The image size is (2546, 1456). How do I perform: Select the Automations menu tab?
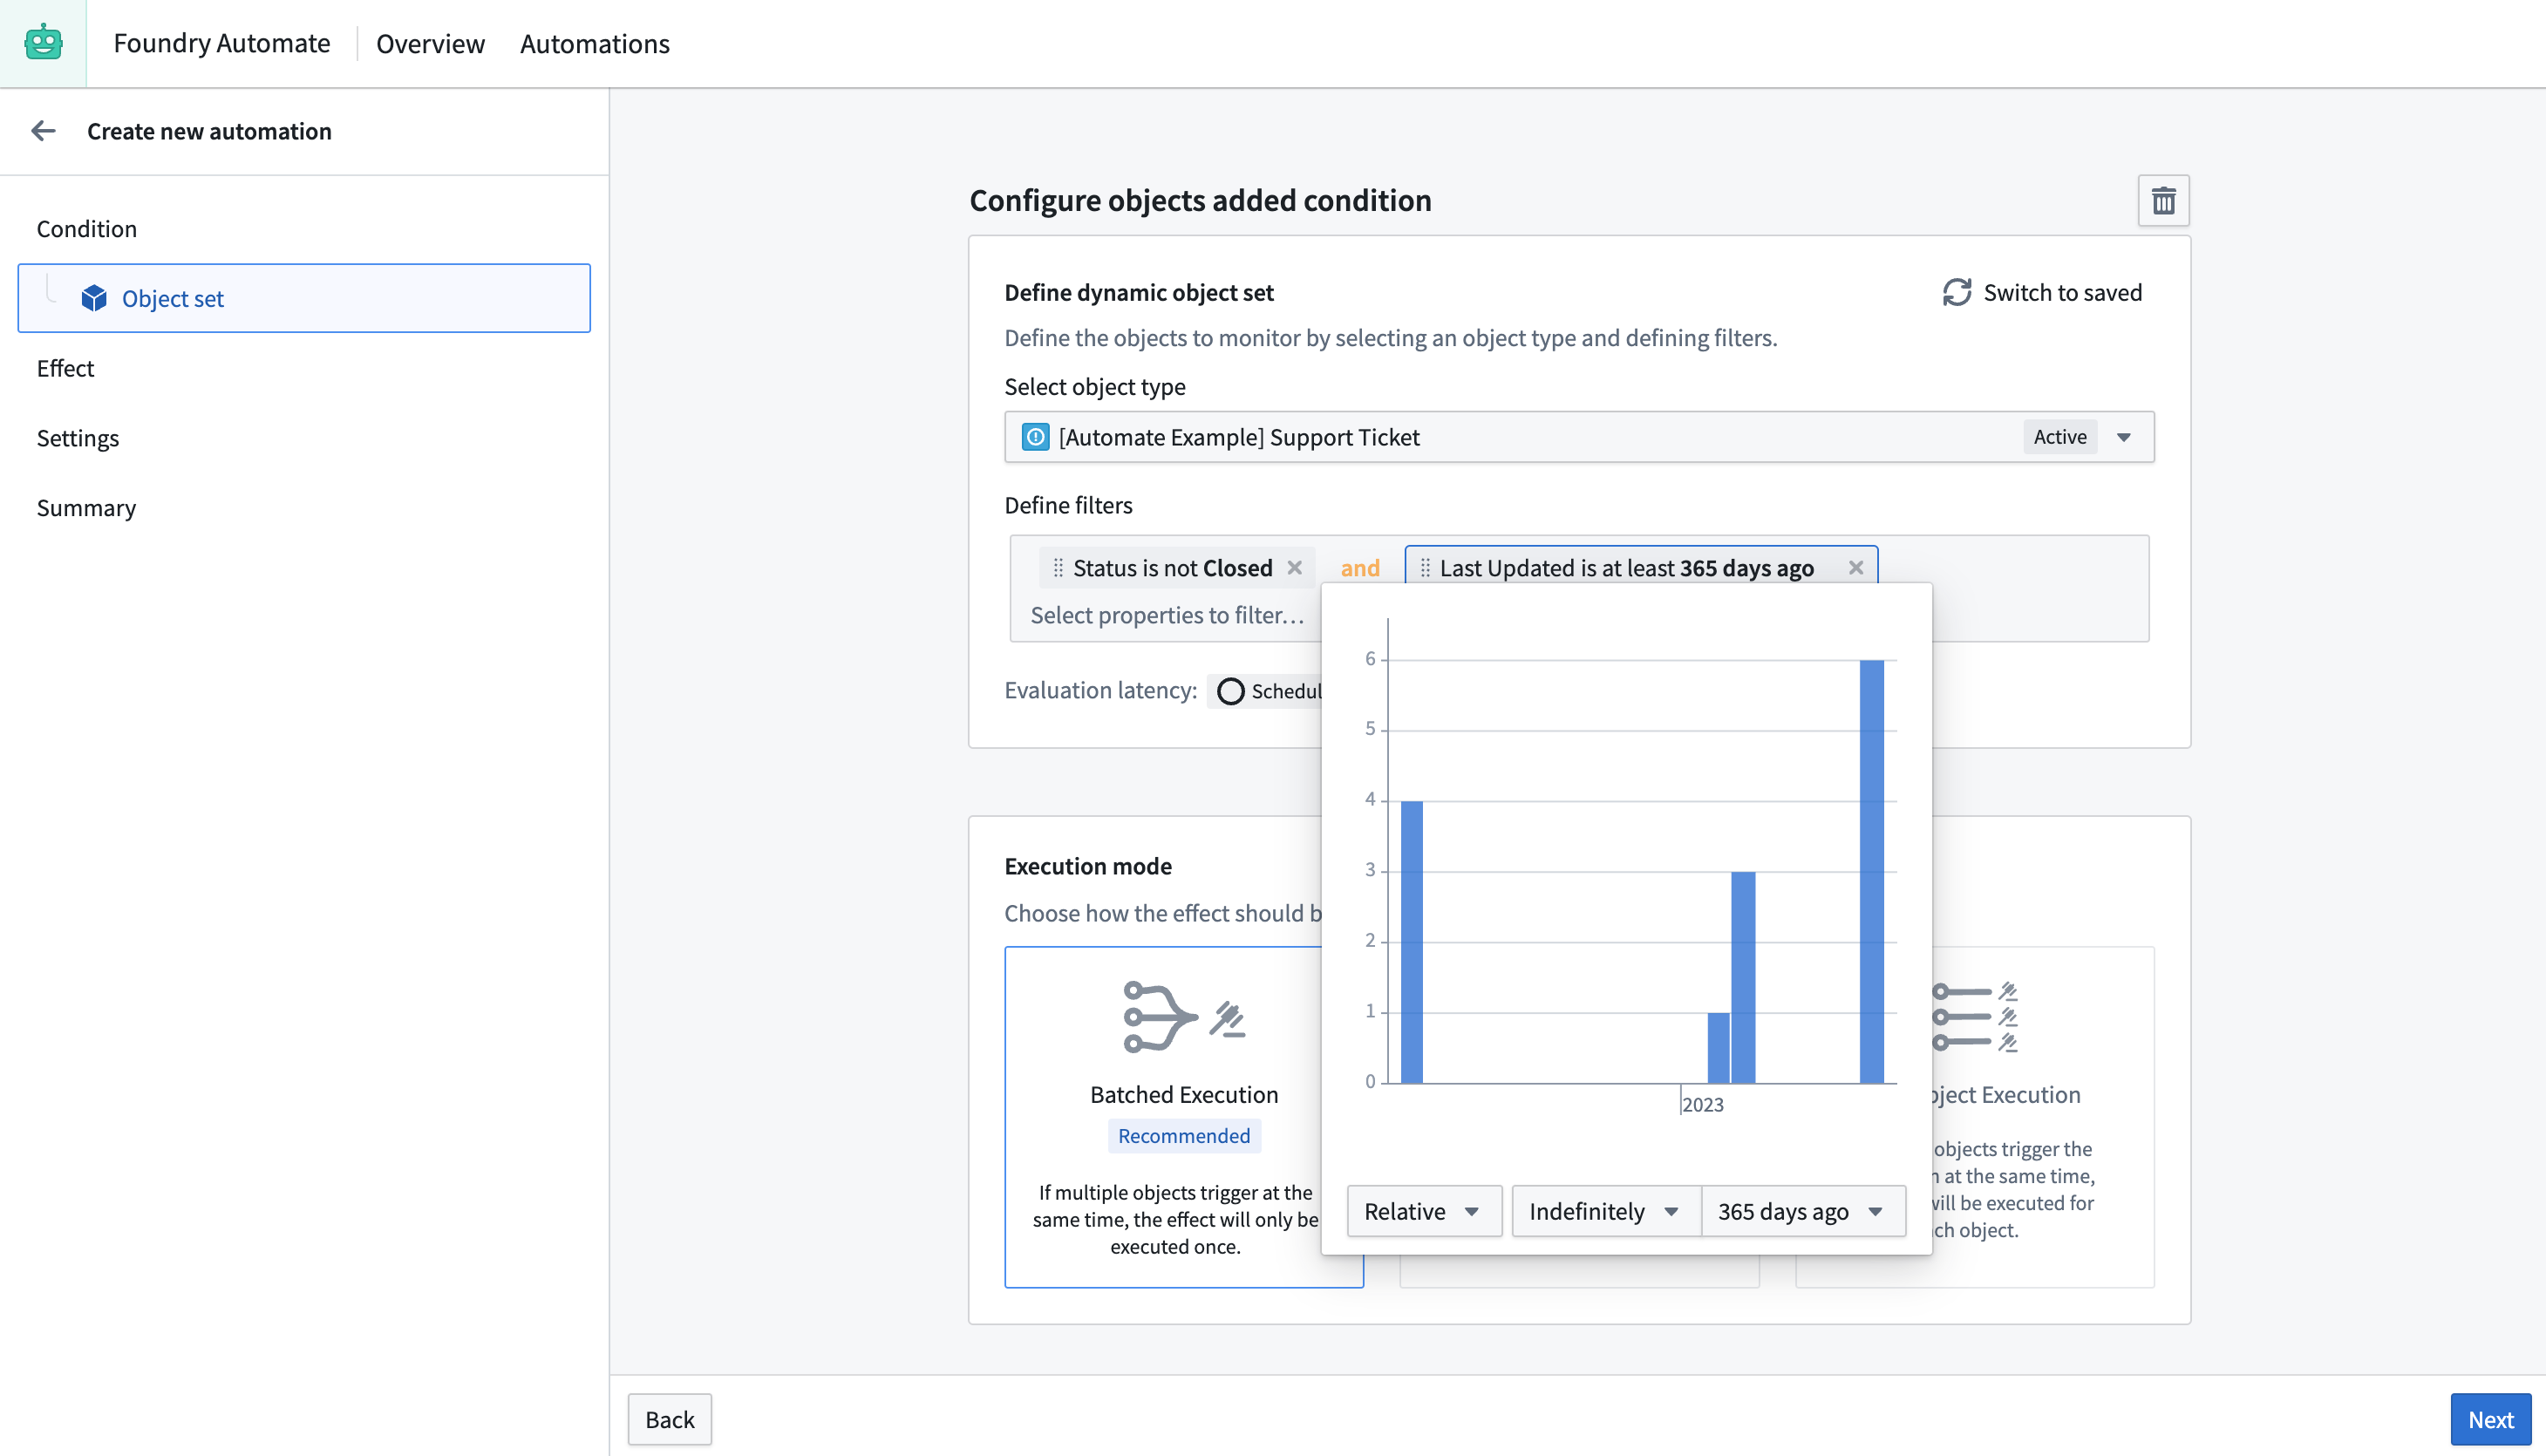click(x=595, y=42)
